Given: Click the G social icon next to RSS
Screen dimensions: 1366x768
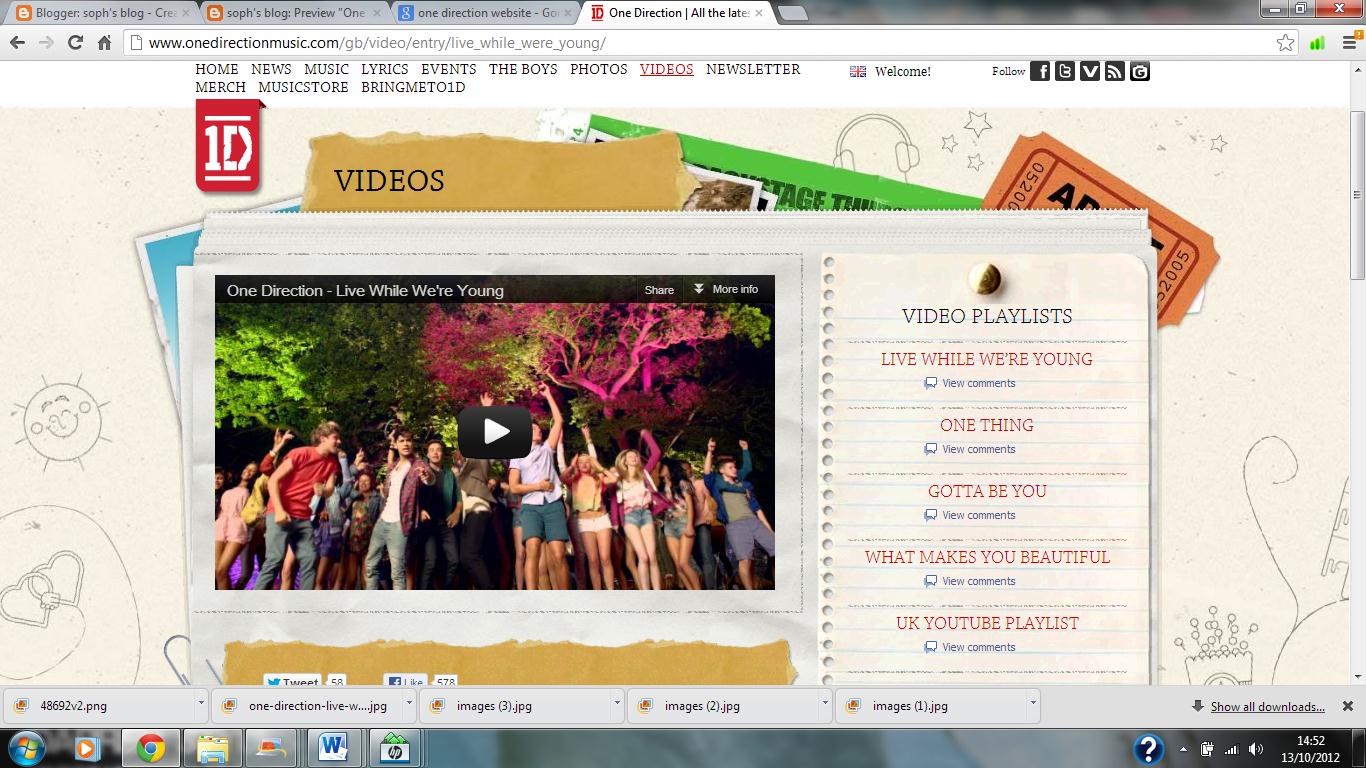Looking at the screenshot, I should [x=1139, y=71].
